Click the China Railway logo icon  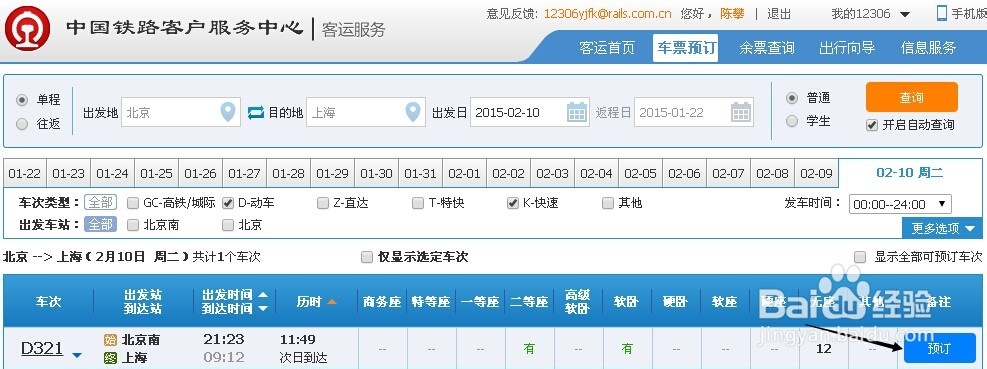pos(27,28)
